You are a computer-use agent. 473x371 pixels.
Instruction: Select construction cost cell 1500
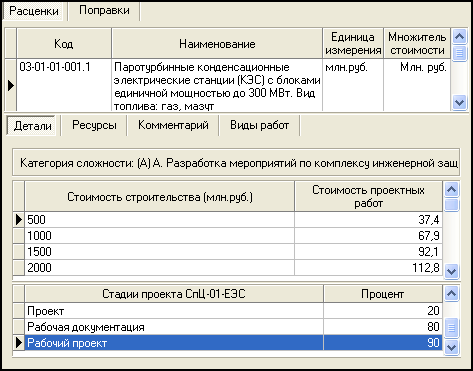pyautogui.click(x=160, y=252)
